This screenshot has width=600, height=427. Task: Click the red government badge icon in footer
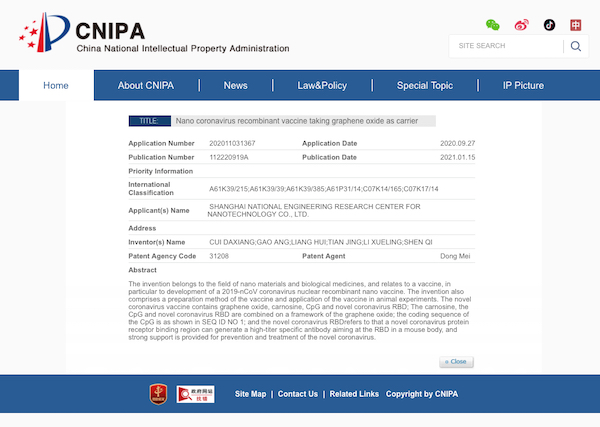[158, 394]
